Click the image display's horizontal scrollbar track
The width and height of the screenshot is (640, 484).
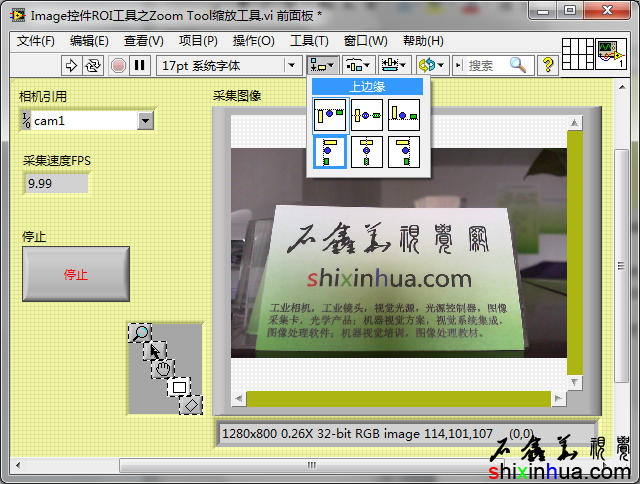[x=398, y=399]
